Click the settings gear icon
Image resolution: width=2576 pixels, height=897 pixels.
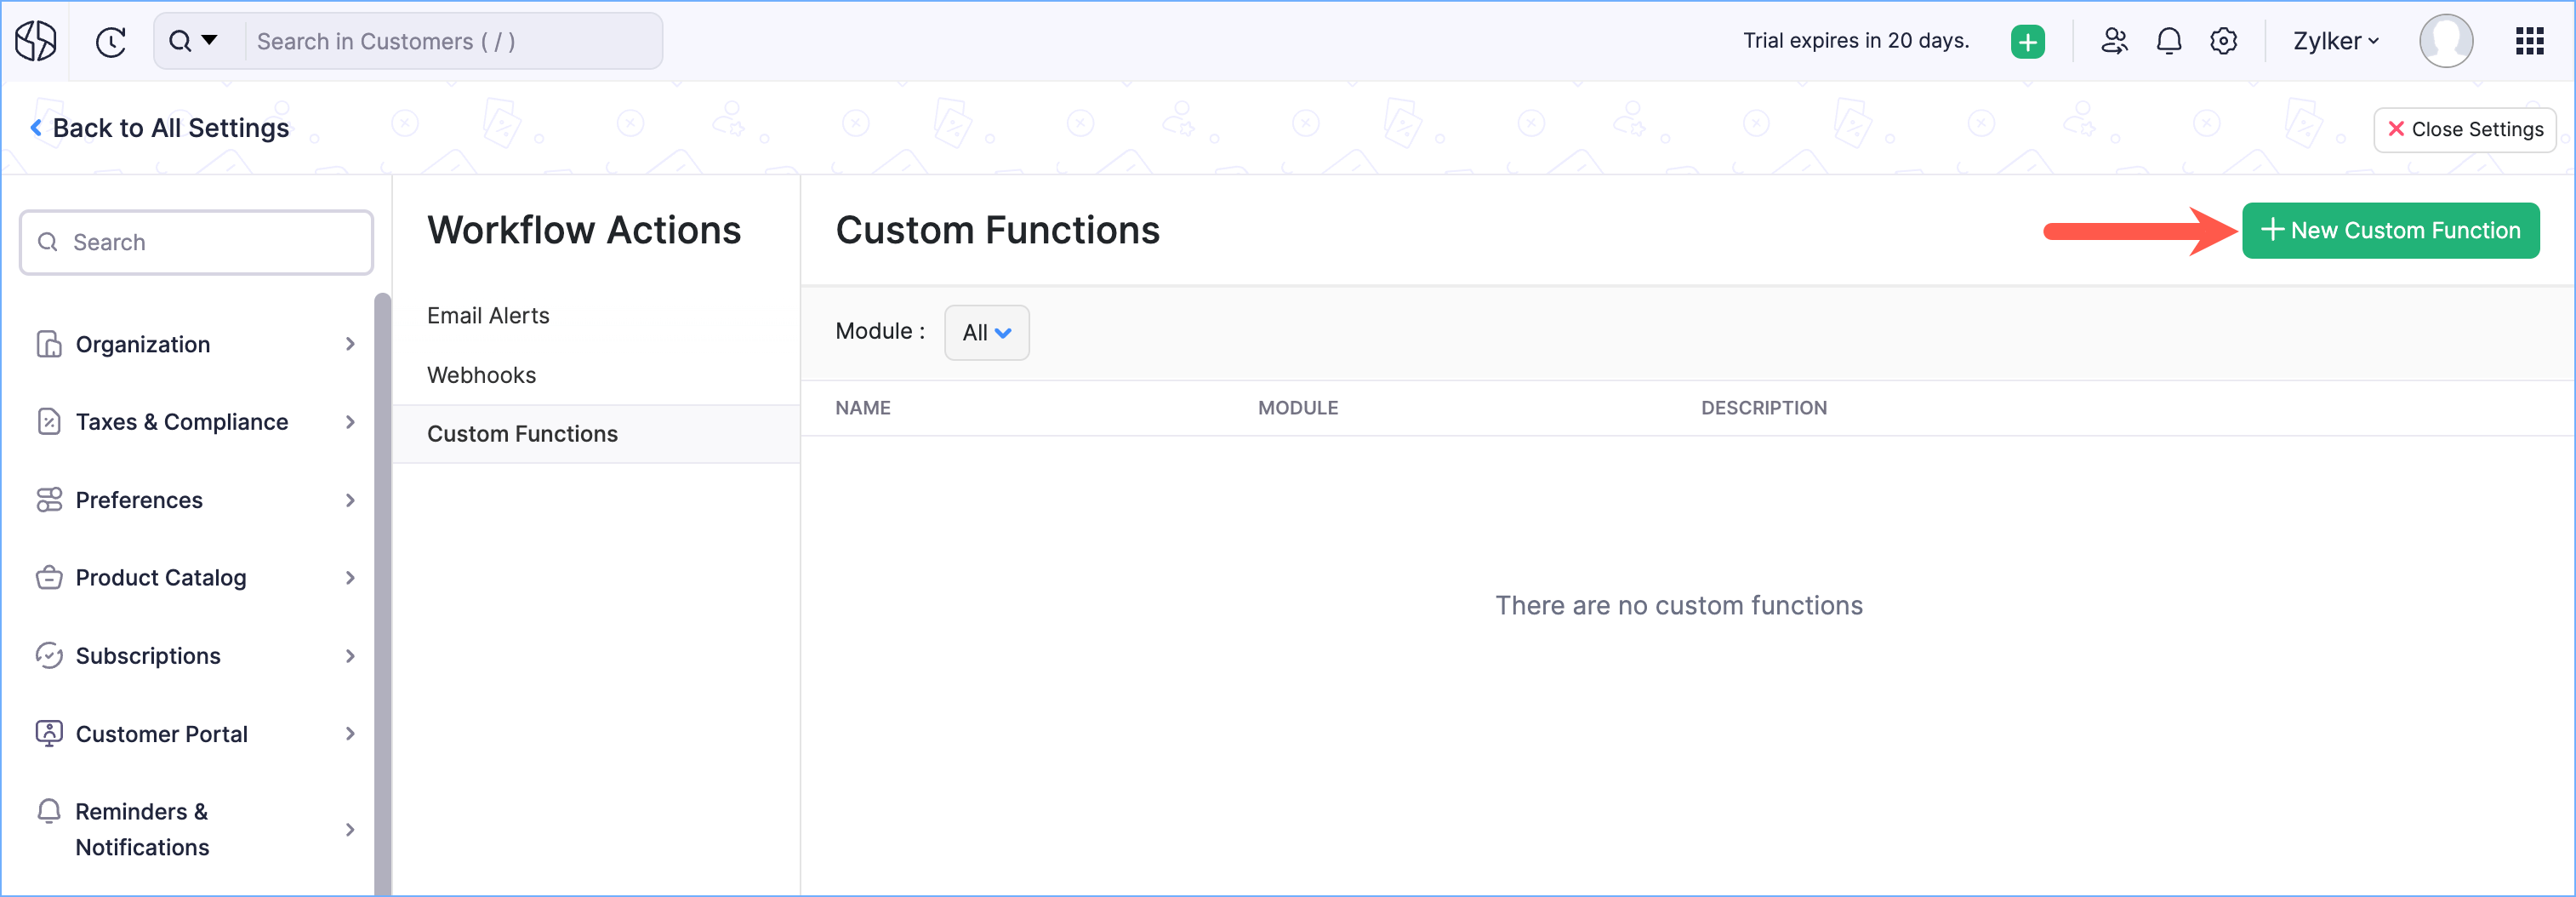[x=2223, y=41]
